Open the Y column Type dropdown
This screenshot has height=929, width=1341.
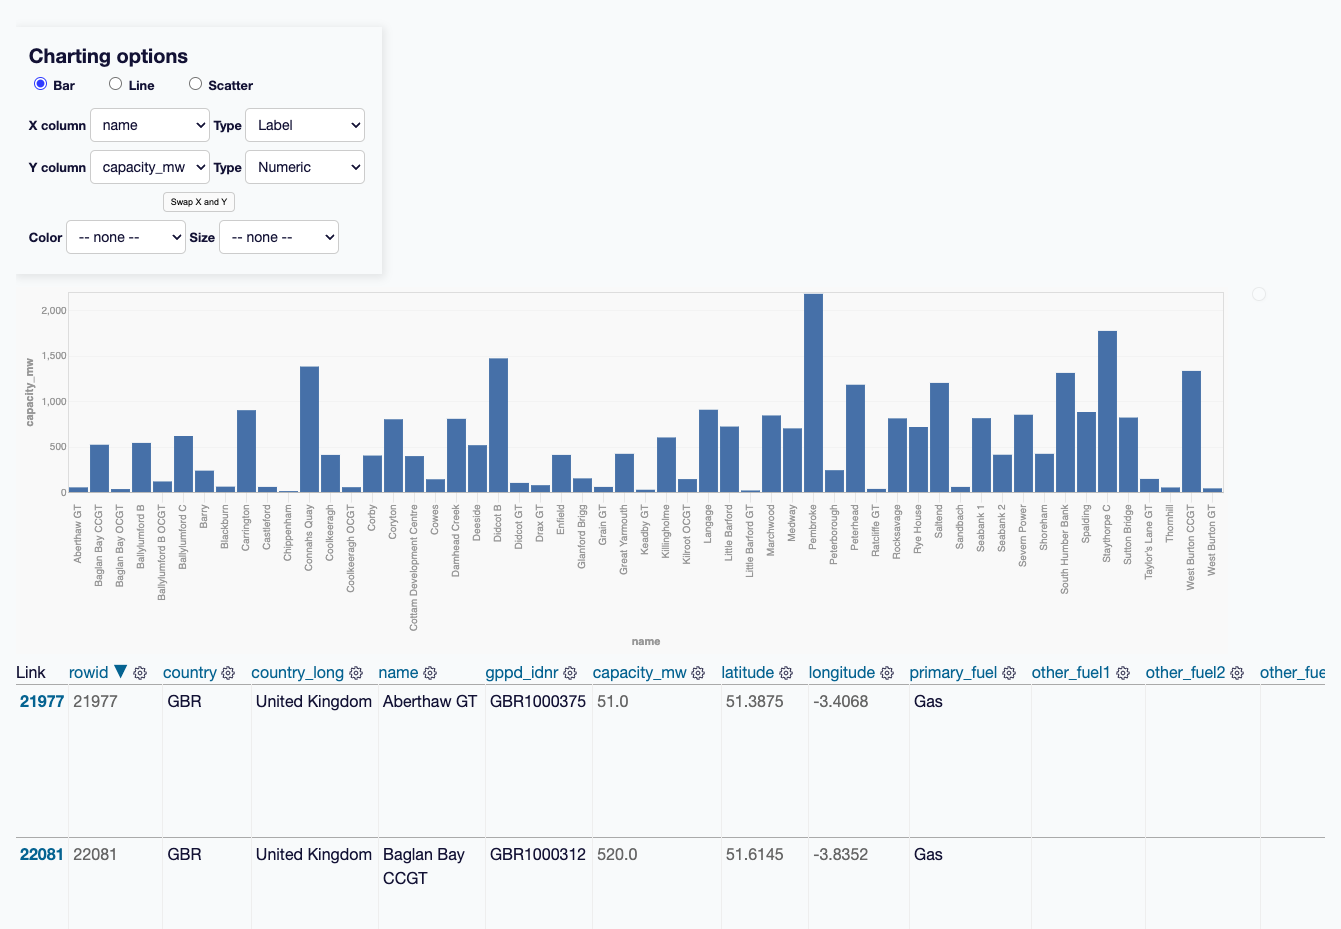pyautogui.click(x=305, y=167)
